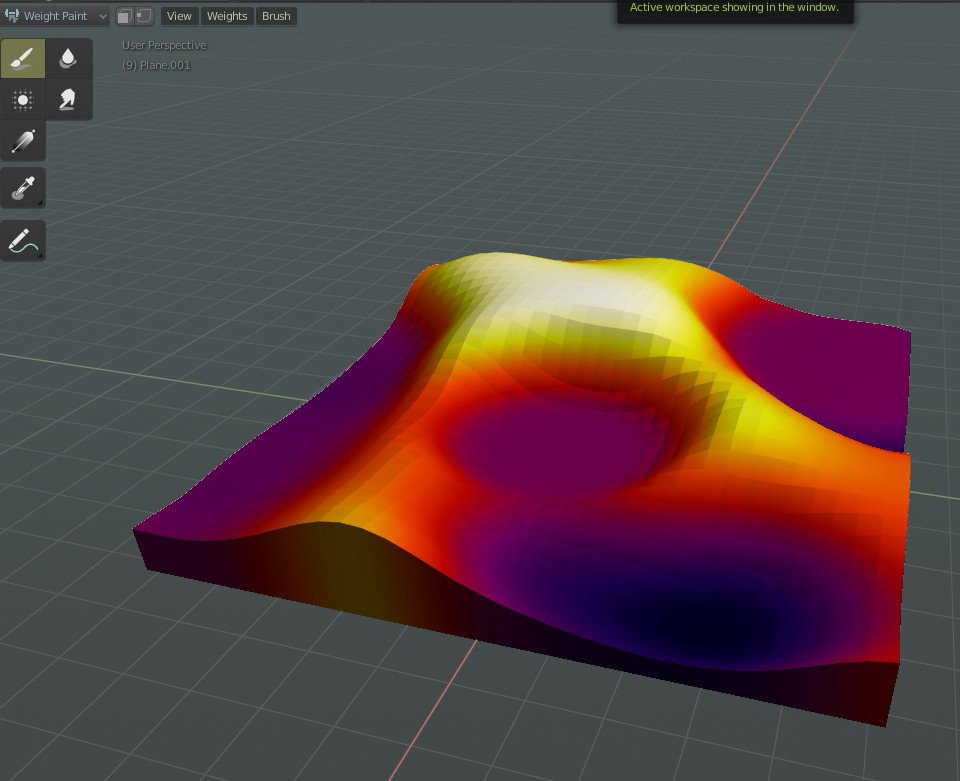Viewport: 960px width, 781px height.
Task: Select the Blur droplet tool
Action: [x=68, y=59]
